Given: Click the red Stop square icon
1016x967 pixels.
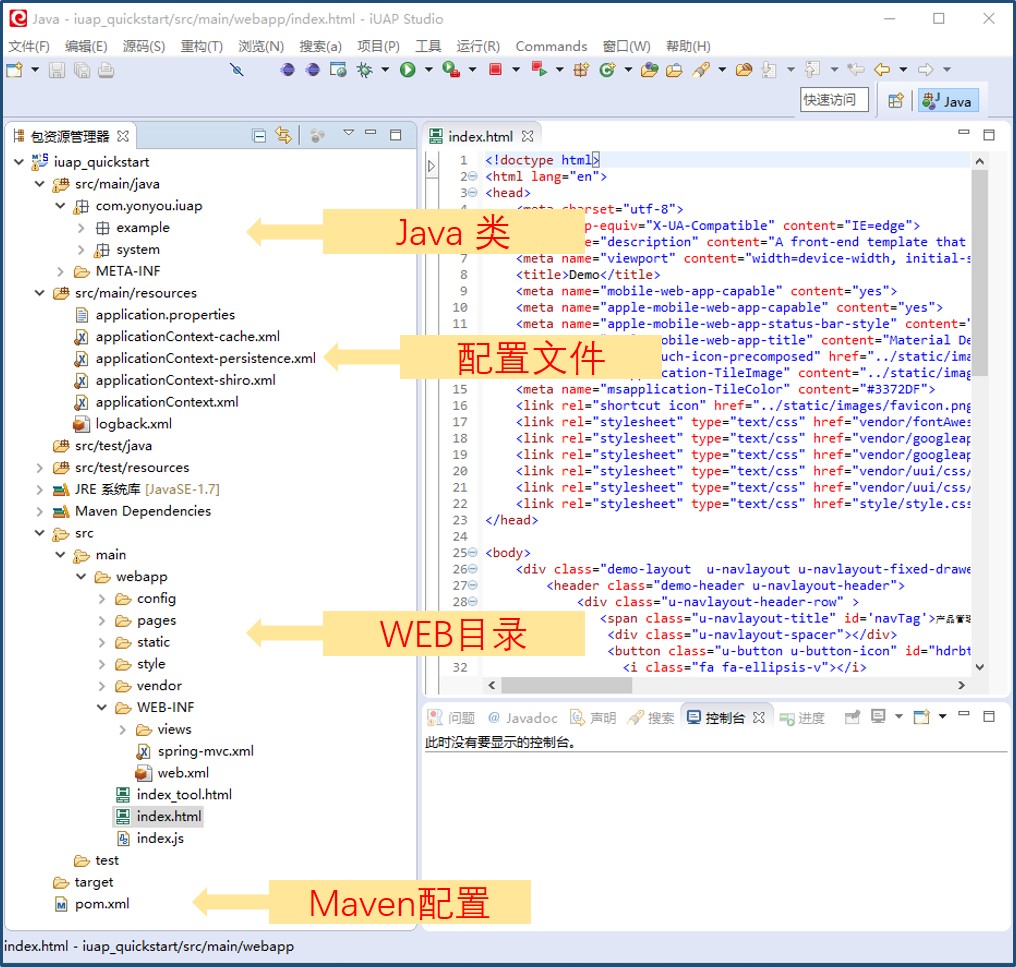Looking at the screenshot, I should pyautogui.click(x=495, y=70).
